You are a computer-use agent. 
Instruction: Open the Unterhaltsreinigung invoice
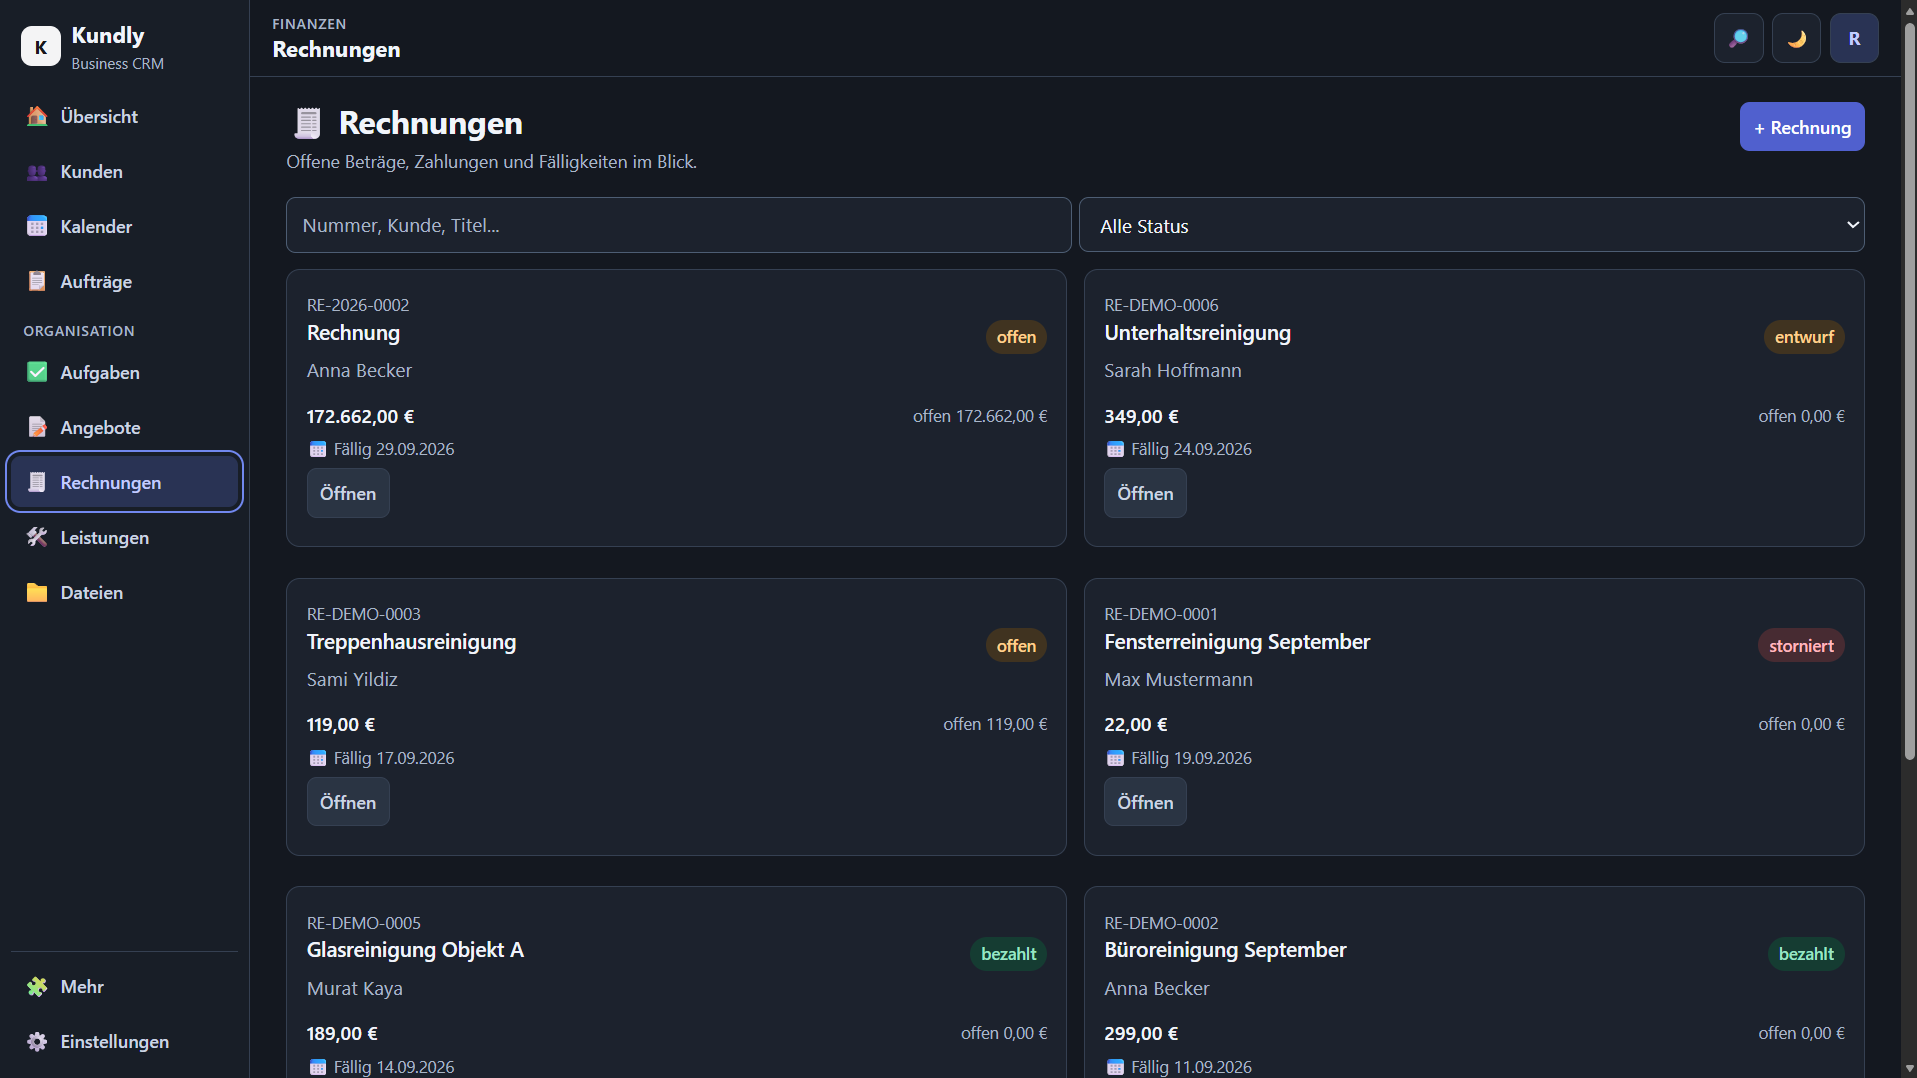[1145, 494]
